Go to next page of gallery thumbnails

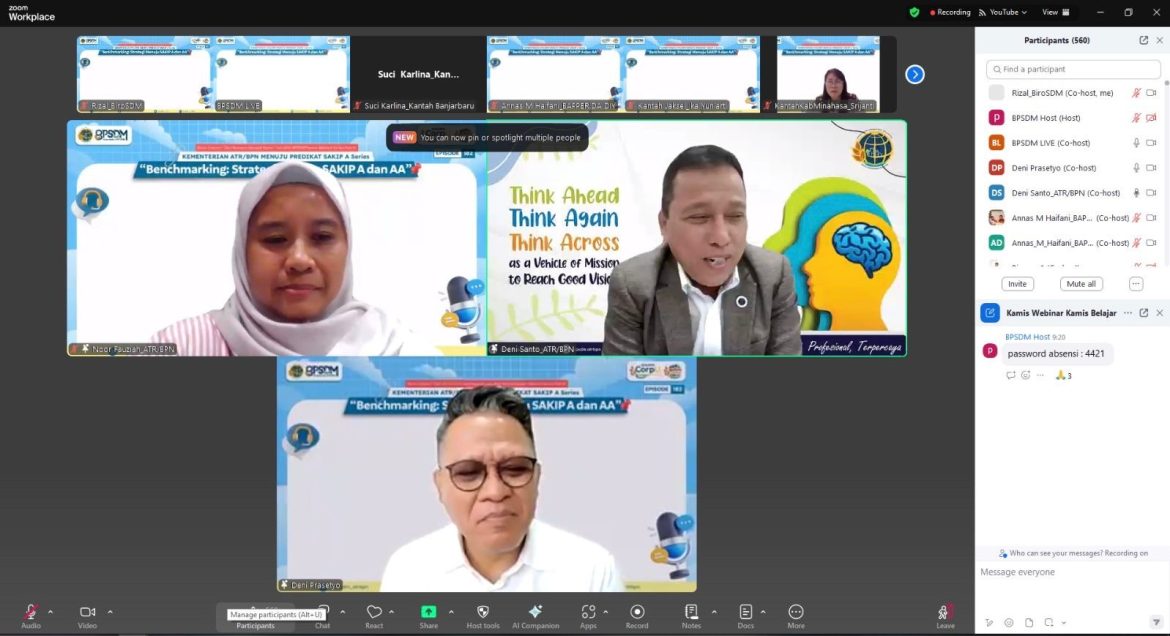tap(915, 74)
